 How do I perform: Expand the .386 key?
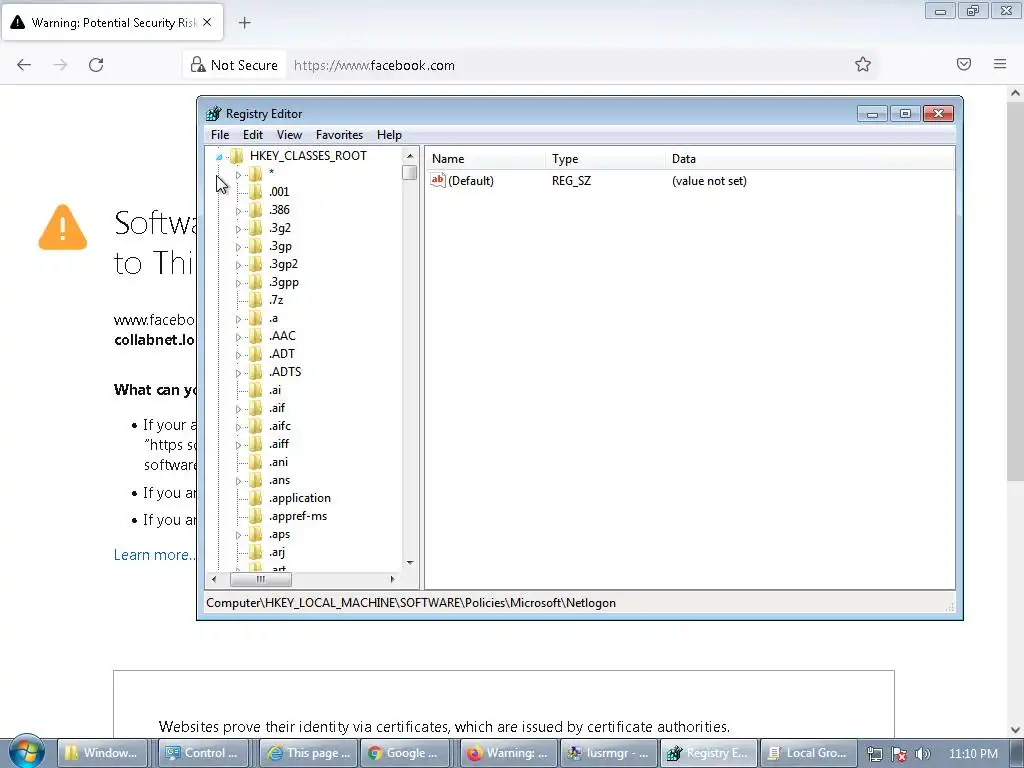coord(238,210)
